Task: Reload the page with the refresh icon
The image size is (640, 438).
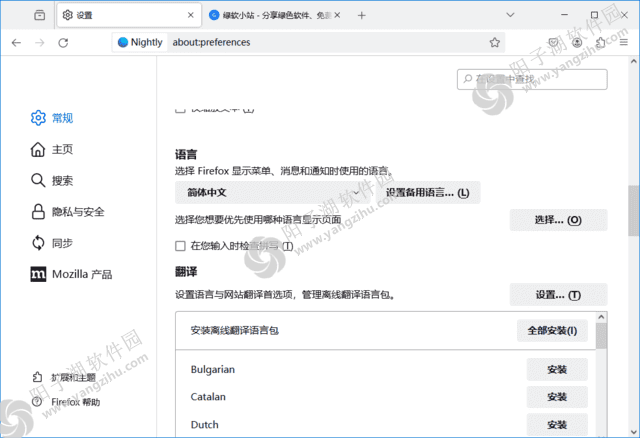Action: (x=63, y=42)
